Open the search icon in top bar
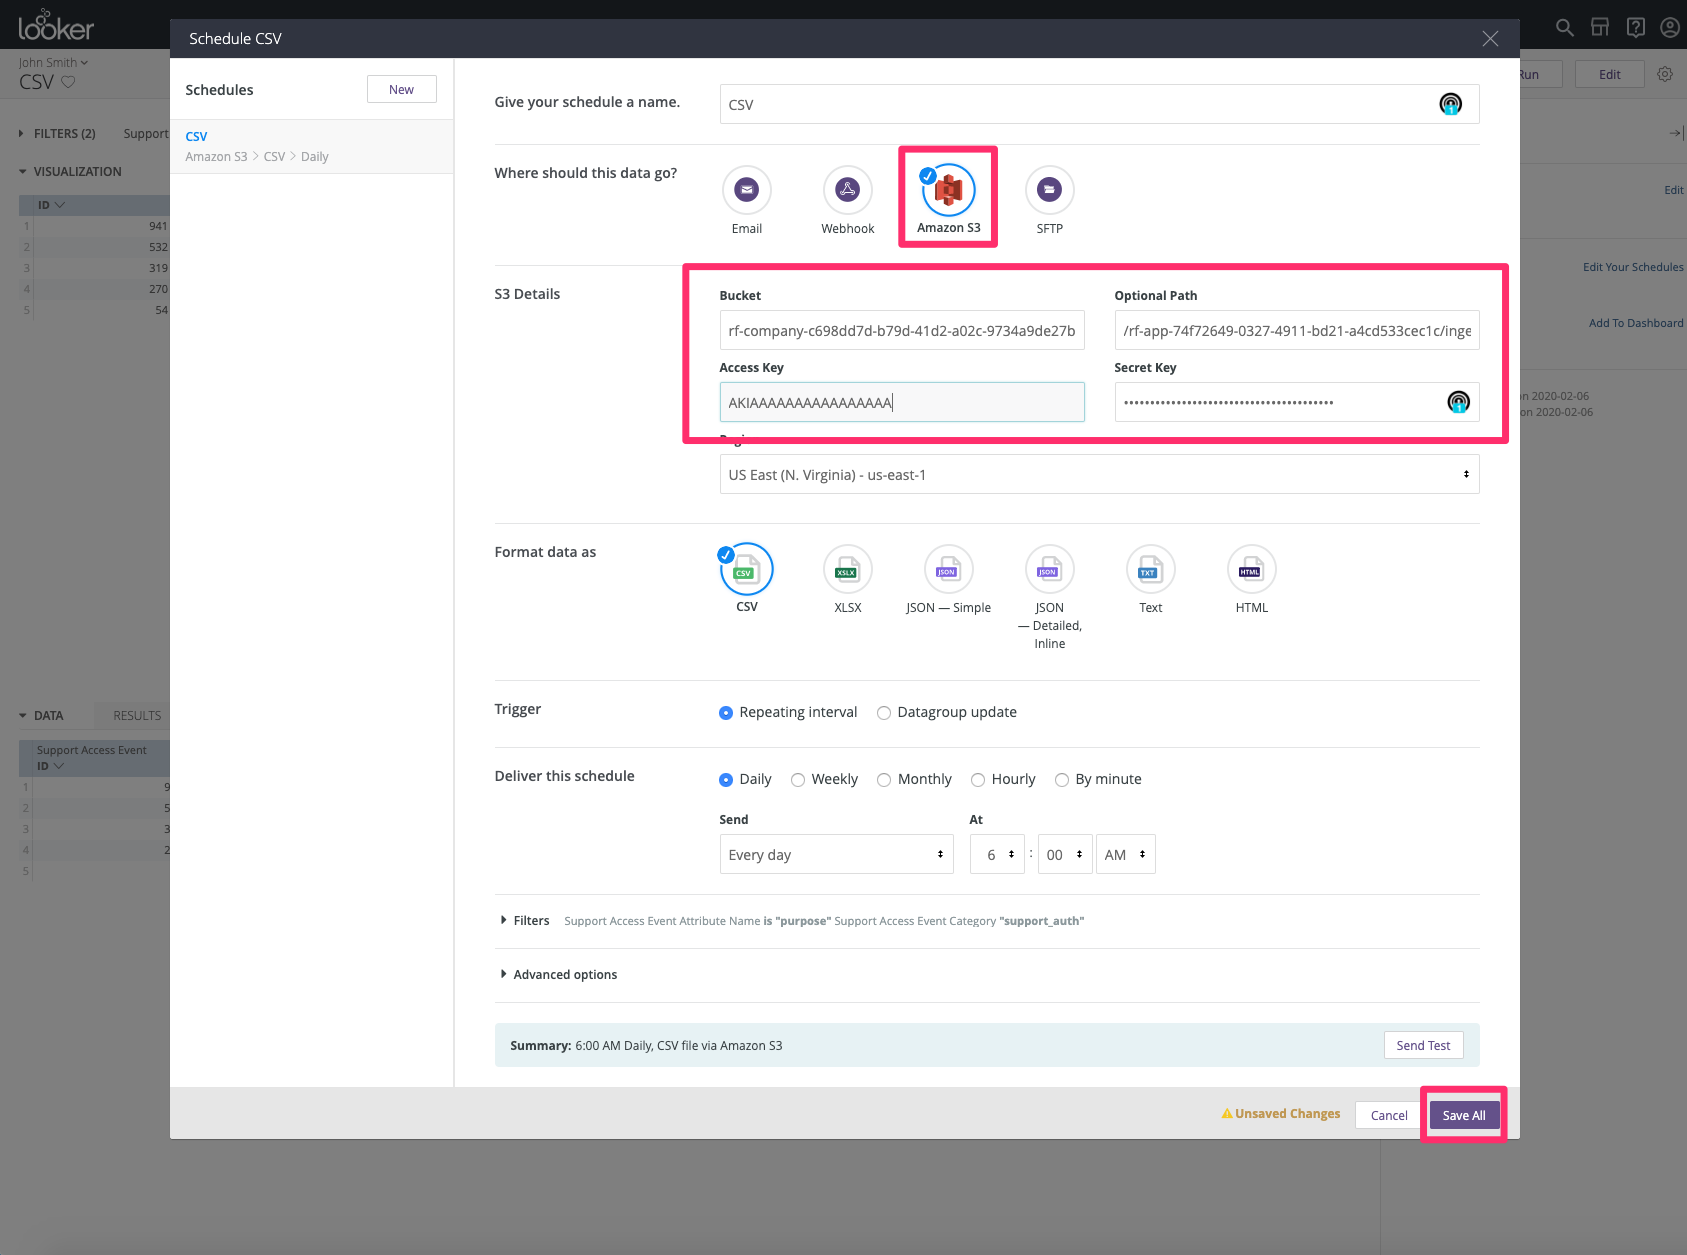This screenshot has height=1255, width=1687. [x=1565, y=27]
